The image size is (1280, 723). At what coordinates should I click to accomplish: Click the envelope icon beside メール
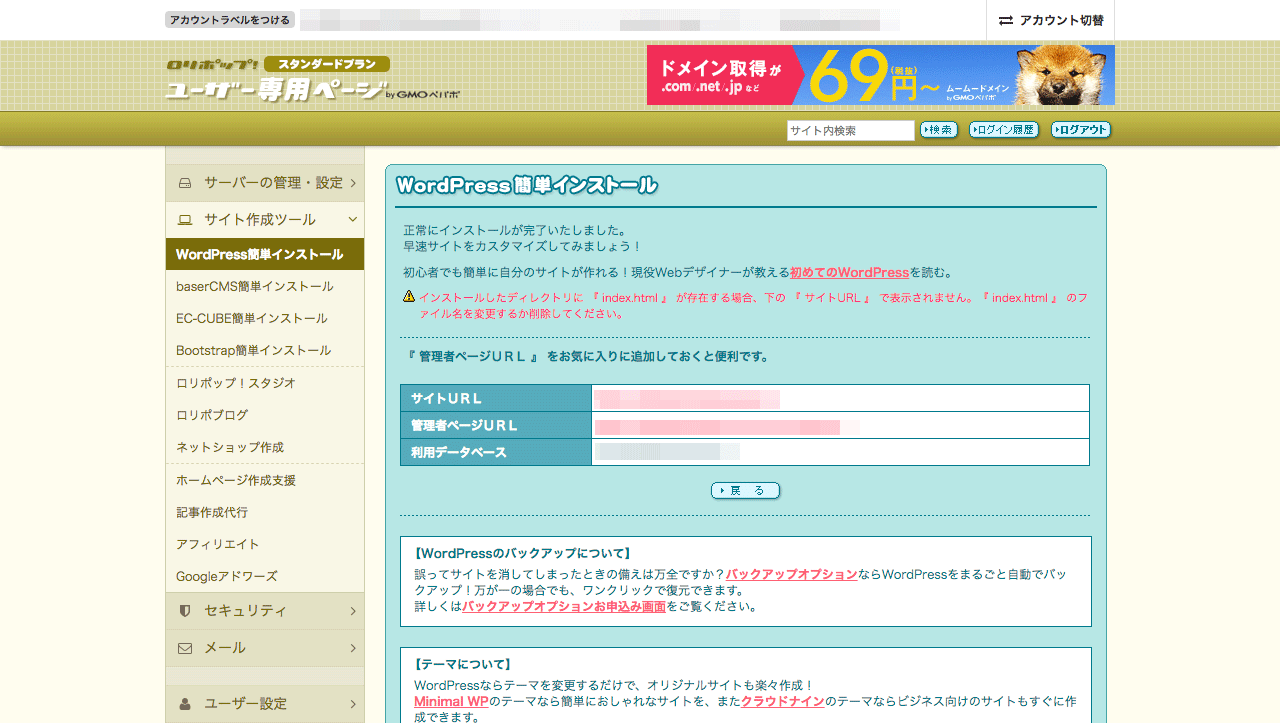185,648
